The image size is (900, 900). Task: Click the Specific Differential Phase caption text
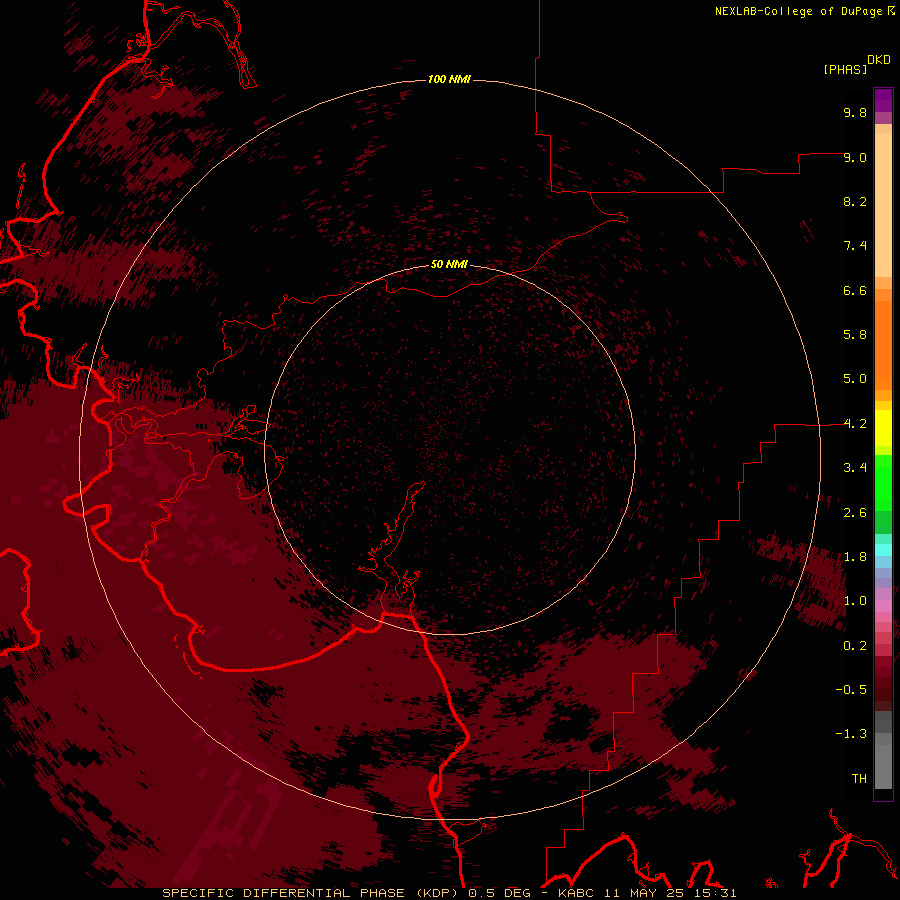click(449, 893)
